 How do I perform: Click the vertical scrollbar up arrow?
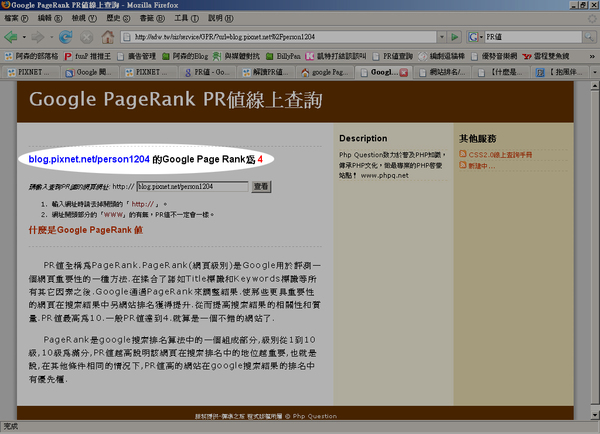point(595,86)
